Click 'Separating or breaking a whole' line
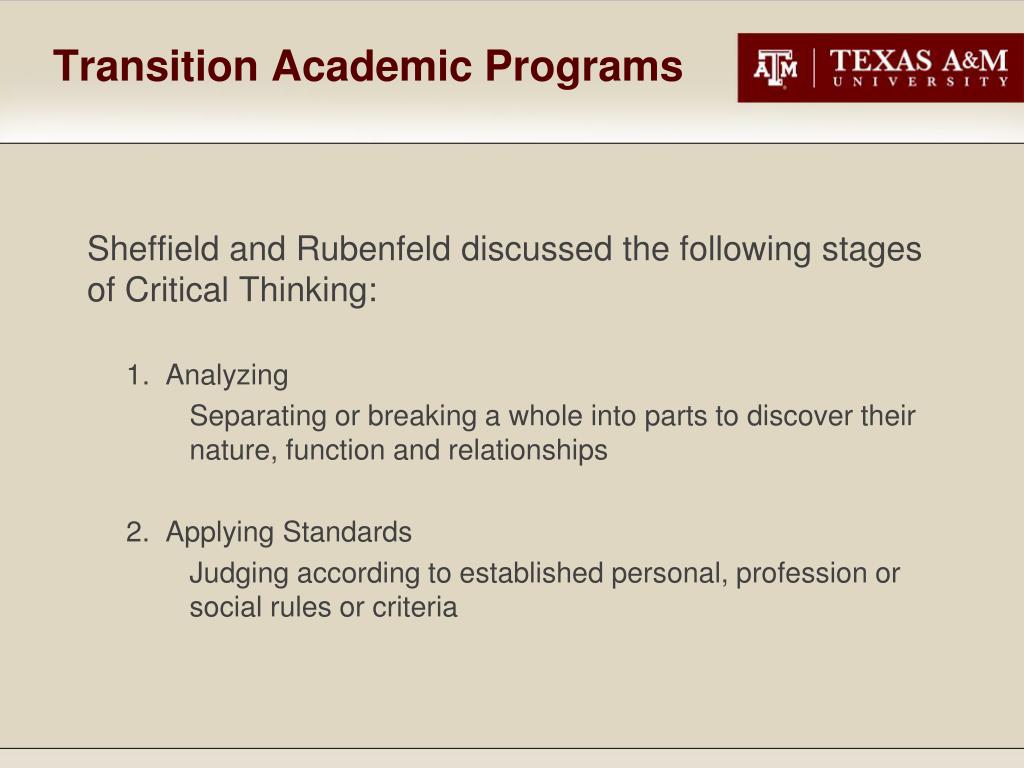1024x768 pixels. click(x=552, y=416)
